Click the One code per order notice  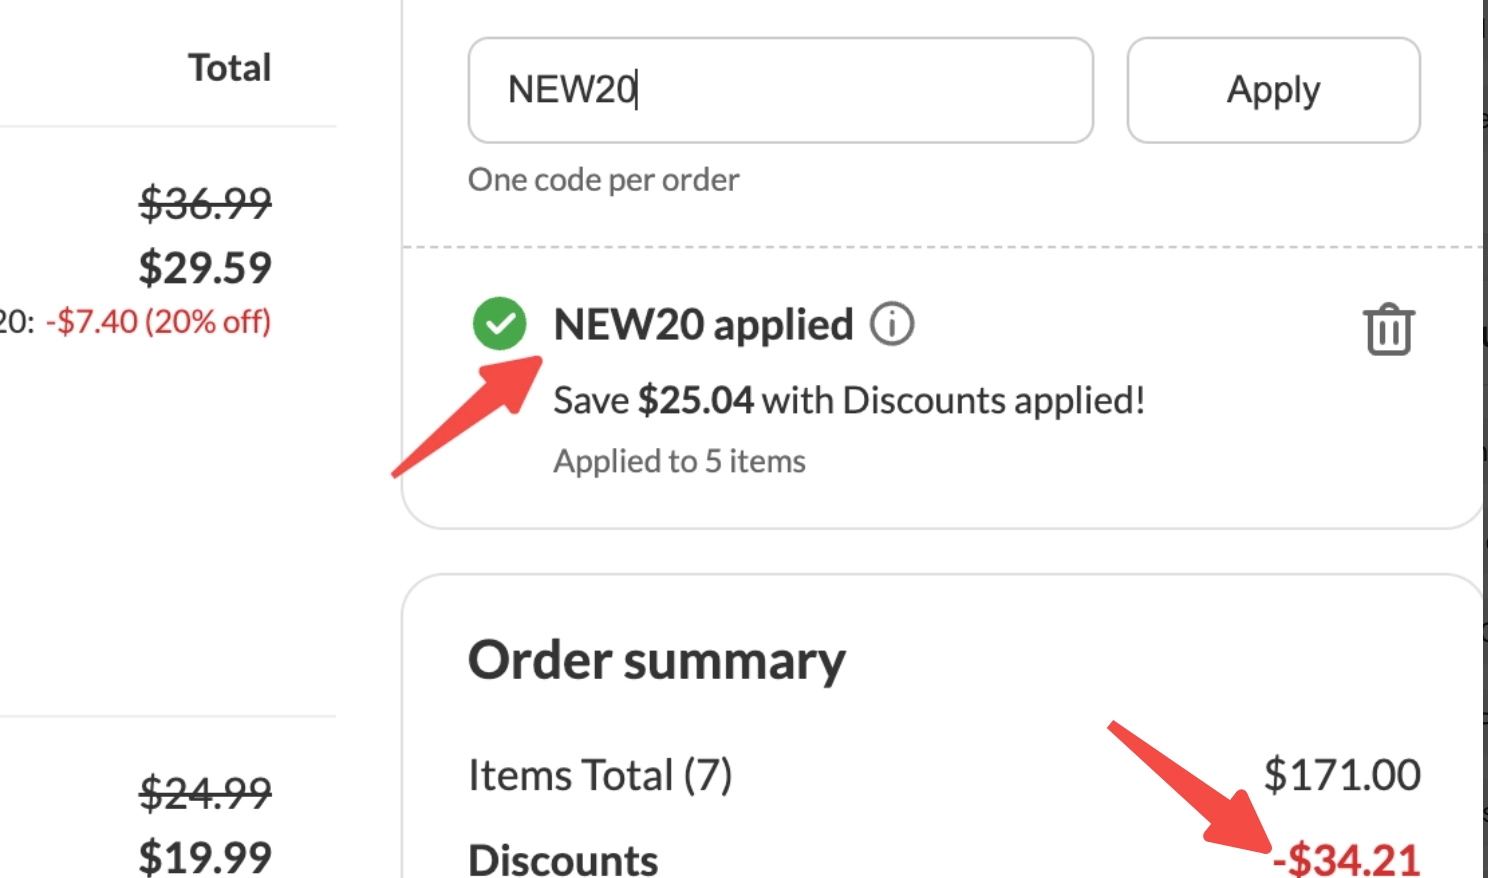tap(602, 179)
